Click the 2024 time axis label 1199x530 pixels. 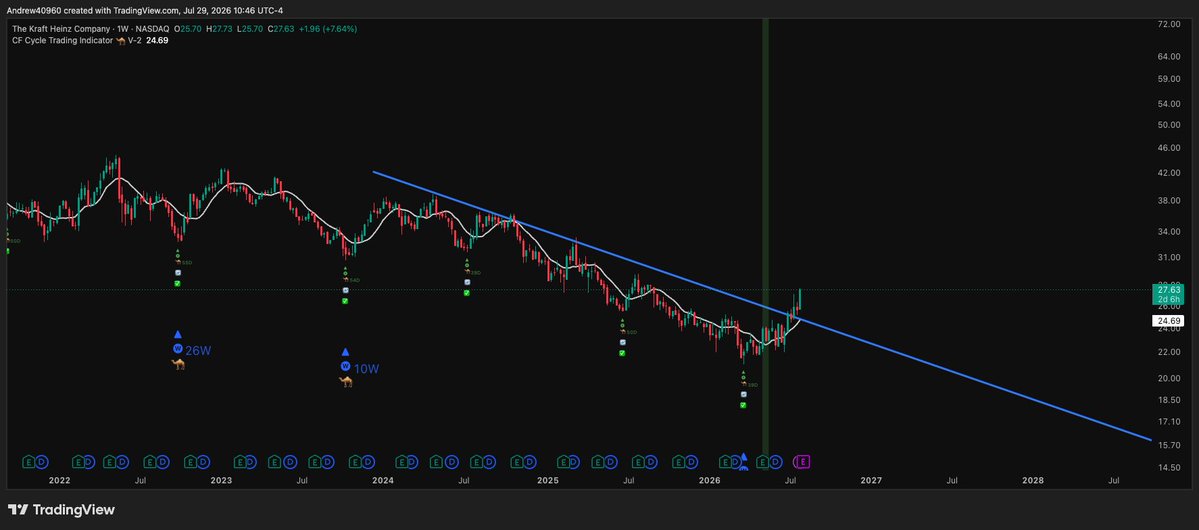(383, 481)
